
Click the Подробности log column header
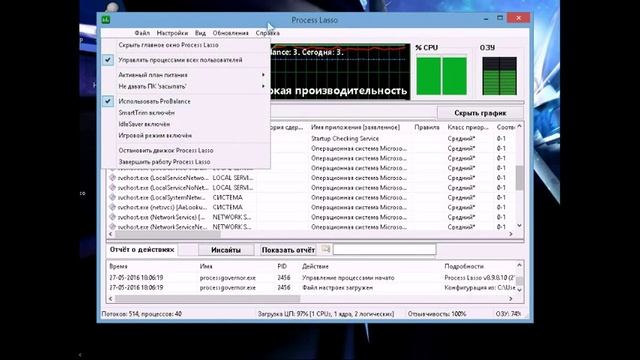pyautogui.click(x=464, y=266)
